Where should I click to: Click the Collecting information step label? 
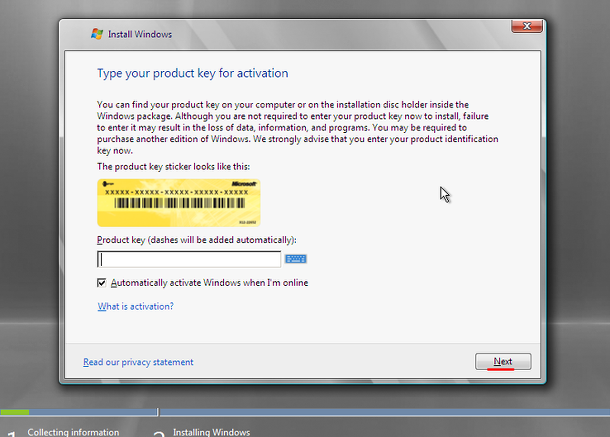click(73, 432)
